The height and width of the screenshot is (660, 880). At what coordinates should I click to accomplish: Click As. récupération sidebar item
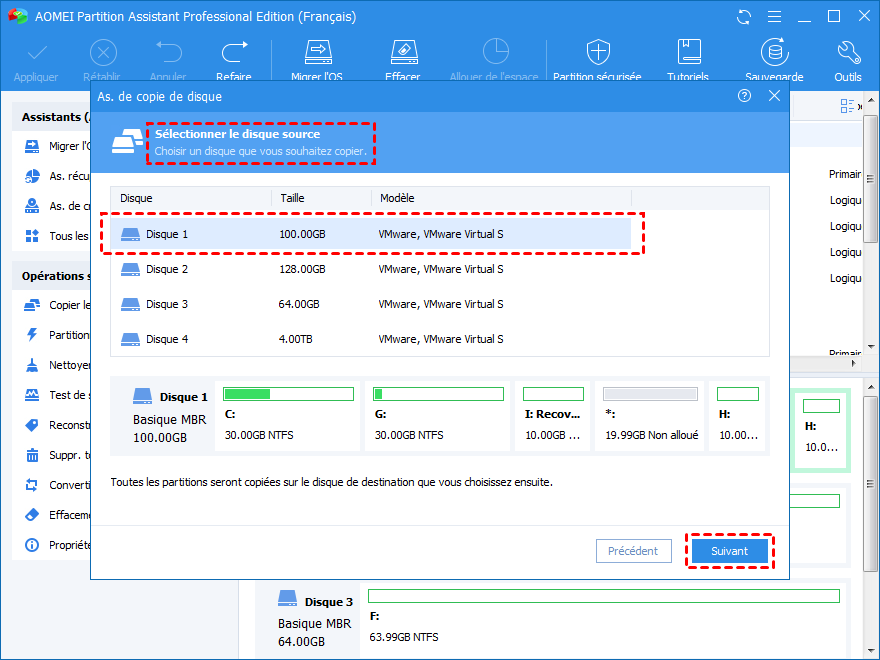[x=57, y=176]
